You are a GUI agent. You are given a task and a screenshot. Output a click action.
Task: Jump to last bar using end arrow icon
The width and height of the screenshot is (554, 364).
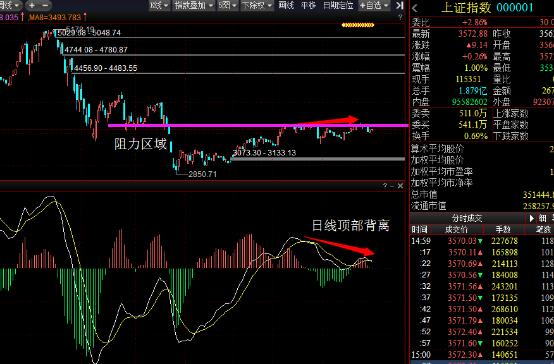tap(399, 5)
